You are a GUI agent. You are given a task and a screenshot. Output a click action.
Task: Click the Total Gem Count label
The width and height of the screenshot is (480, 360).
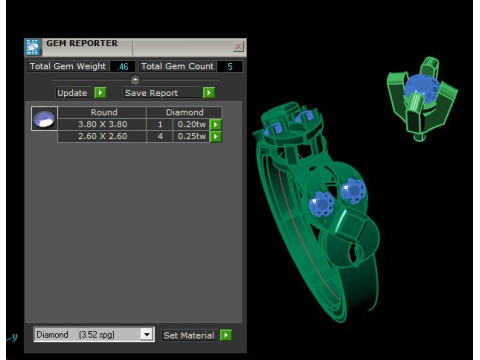pyautogui.click(x=177, y=66)
